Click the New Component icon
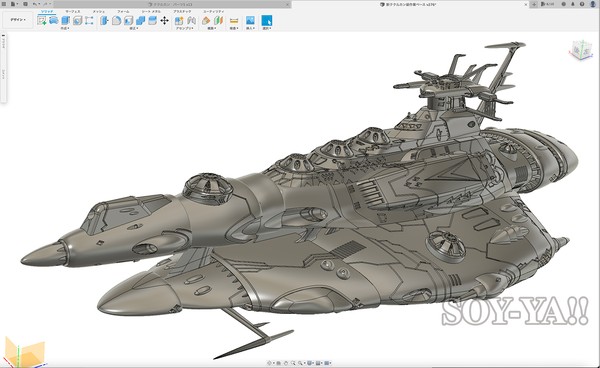The height and width of the screenshot is (368, 600). tap(179, 20)
